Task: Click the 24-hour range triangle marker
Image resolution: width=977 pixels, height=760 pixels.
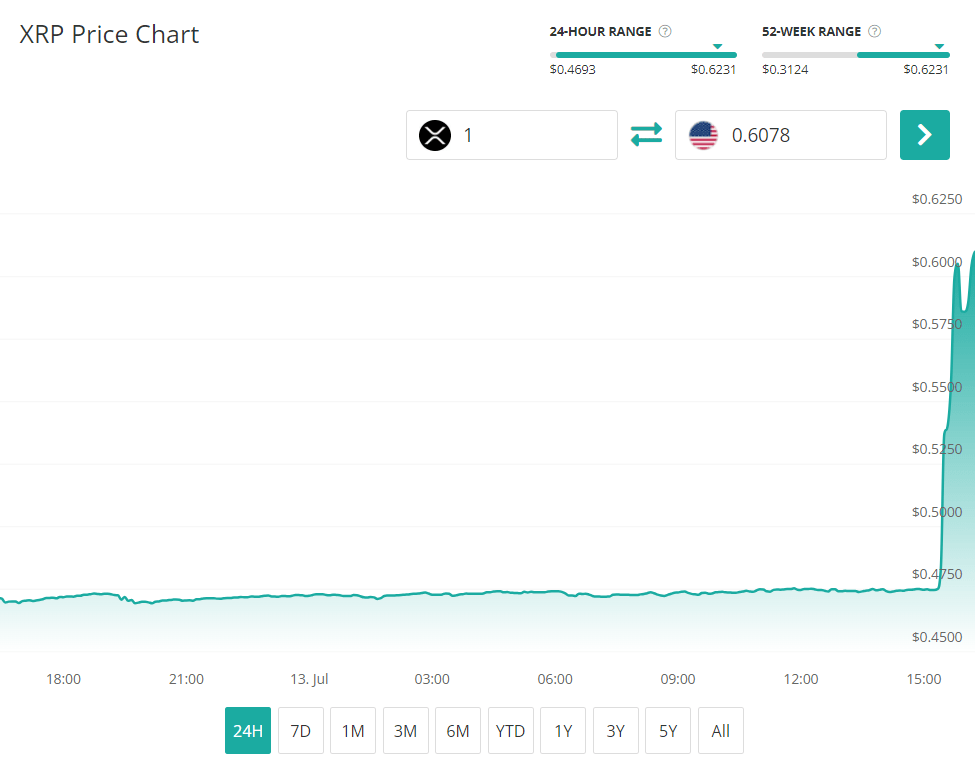Action: tap(717, 46)
